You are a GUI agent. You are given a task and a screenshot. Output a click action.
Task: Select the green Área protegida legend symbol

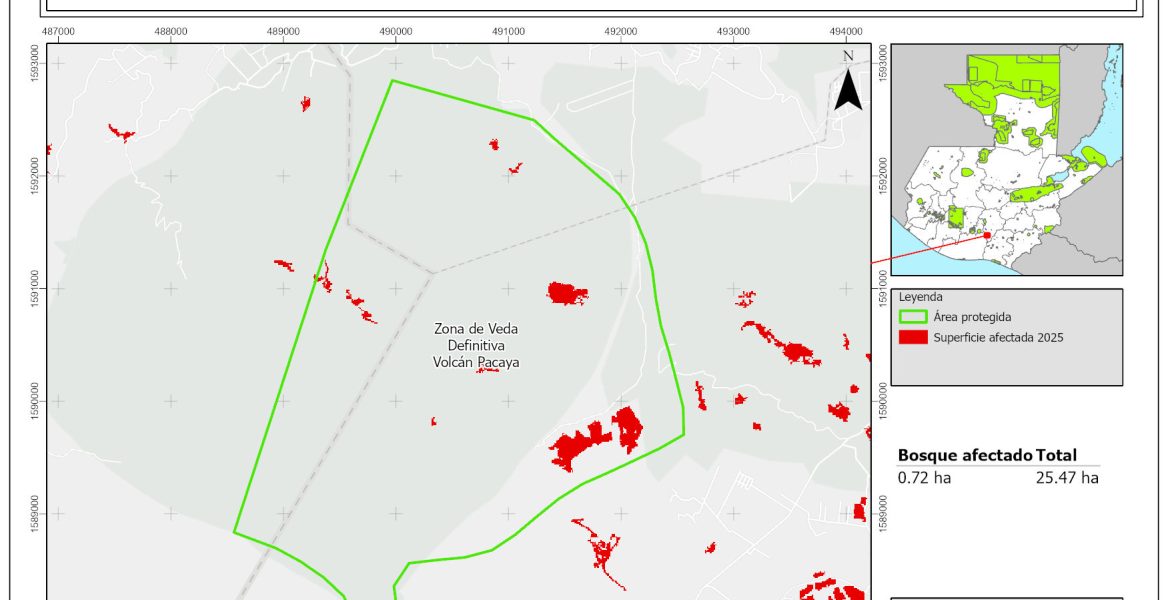912,317
